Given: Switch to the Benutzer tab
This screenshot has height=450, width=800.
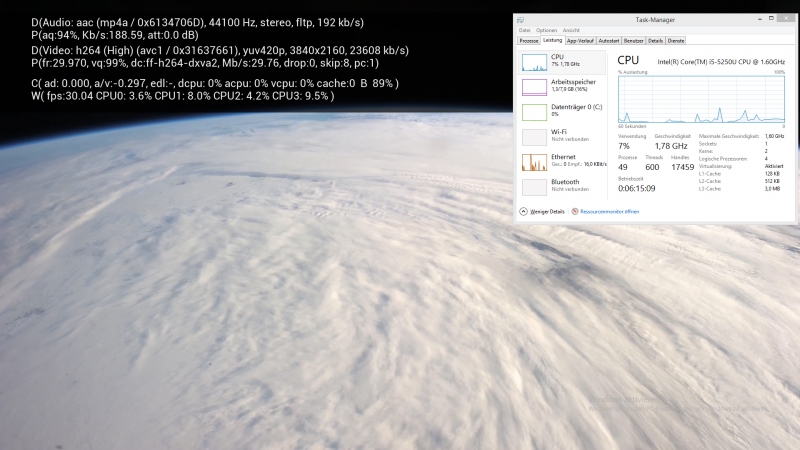Looking at the screenshot, I should point(633,41).
